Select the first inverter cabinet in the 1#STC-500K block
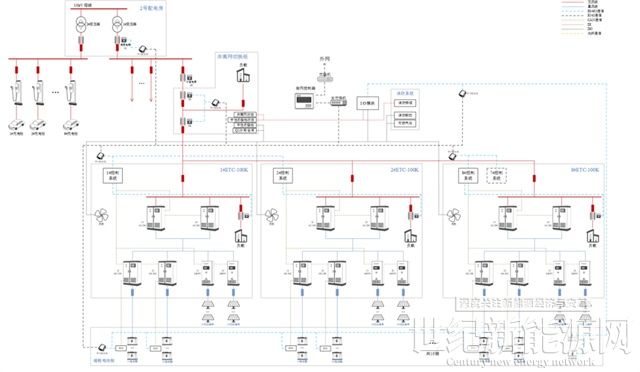The width and height of the screenshot is (640, 372). 156,218
